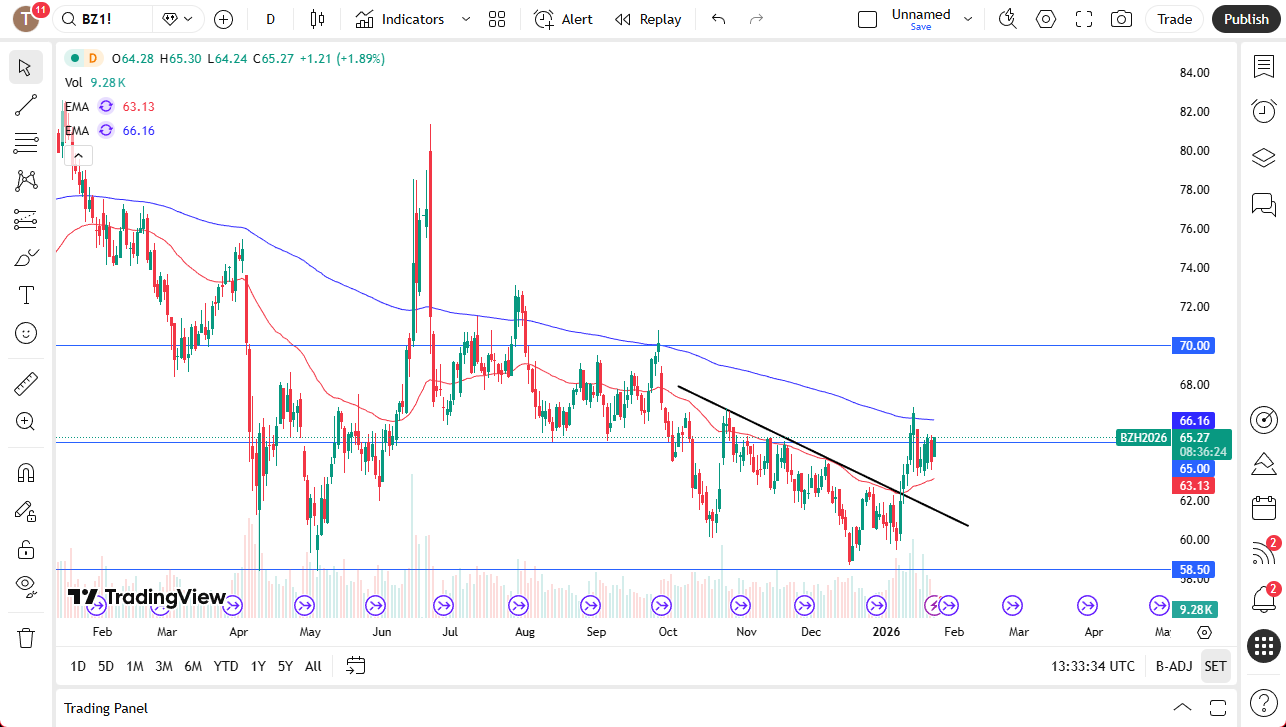The height and width of the screenshot is (727, 1286).
Task: Toggle magnet mode for drawings
Action: pos(26,472)
